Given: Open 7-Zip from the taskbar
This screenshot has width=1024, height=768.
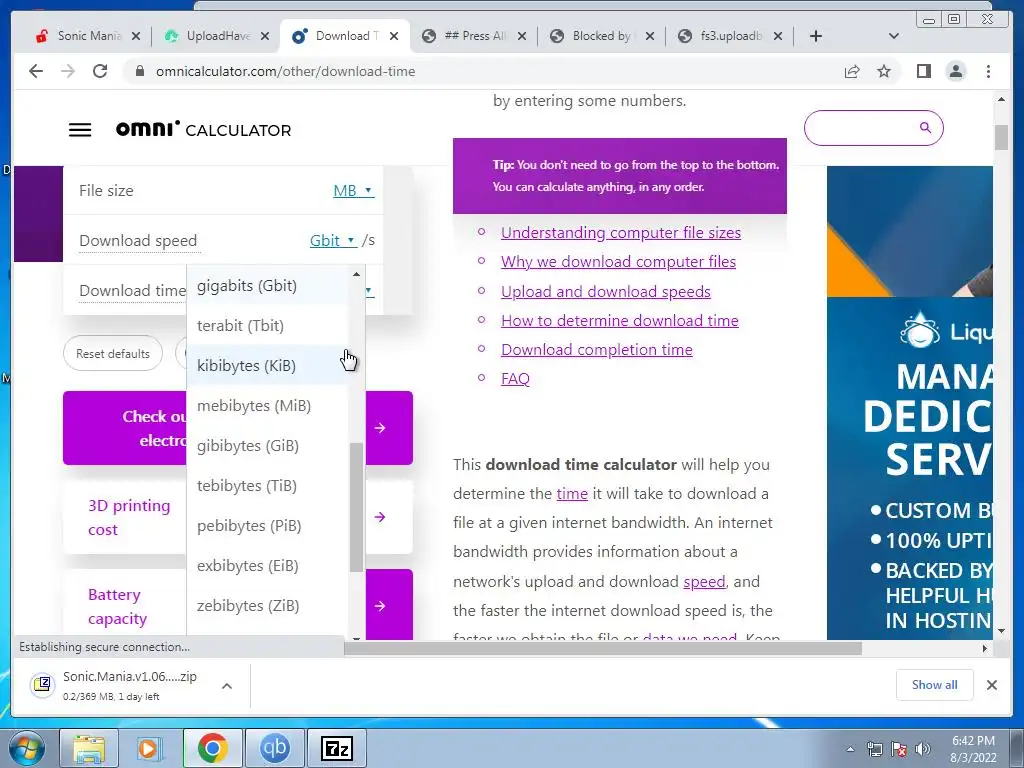Looking at the screenshot, I should pyautogui.click(x=337, y=748).
